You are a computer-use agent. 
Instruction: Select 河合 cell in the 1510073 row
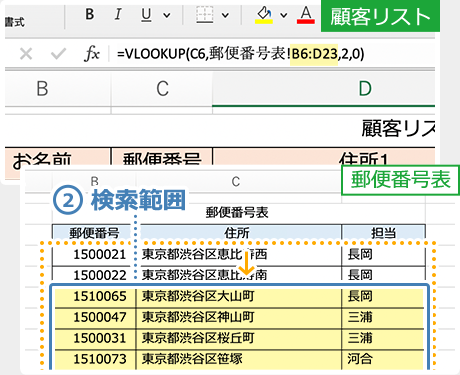pos(383,359)
